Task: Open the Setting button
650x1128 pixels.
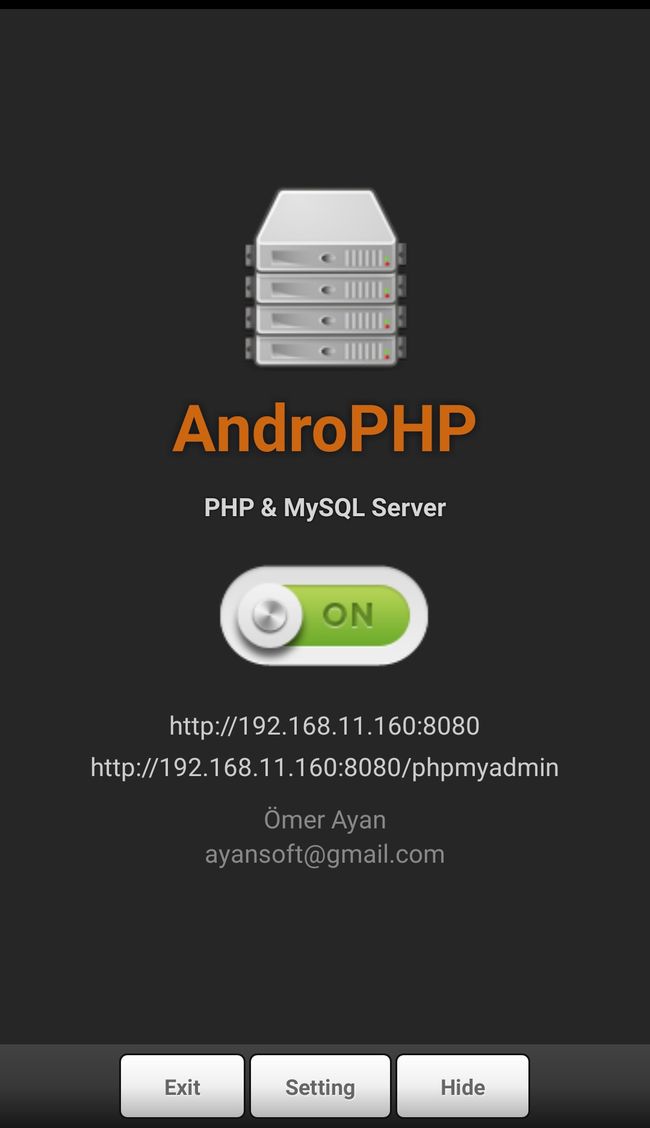Action: (320, 1086)
